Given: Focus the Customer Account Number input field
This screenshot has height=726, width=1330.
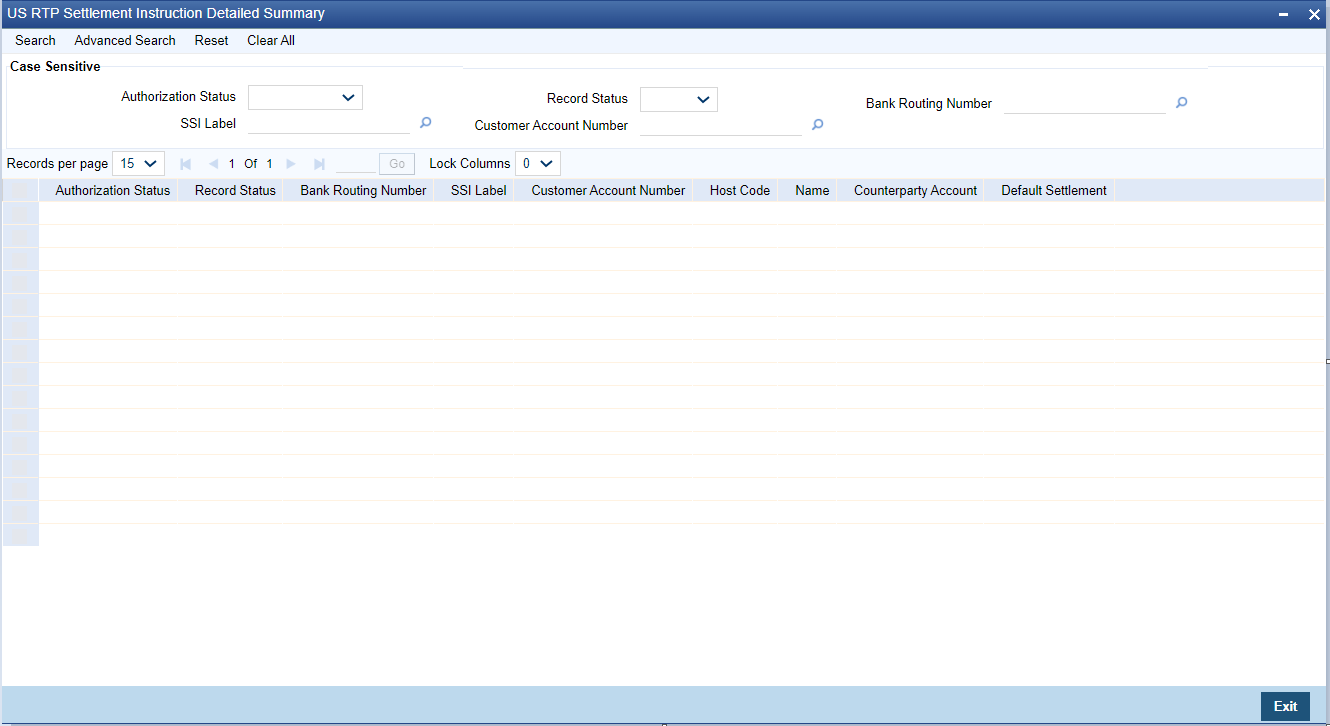Looking at the screenshot, I should pyautogui.click(x=721, y=125).
